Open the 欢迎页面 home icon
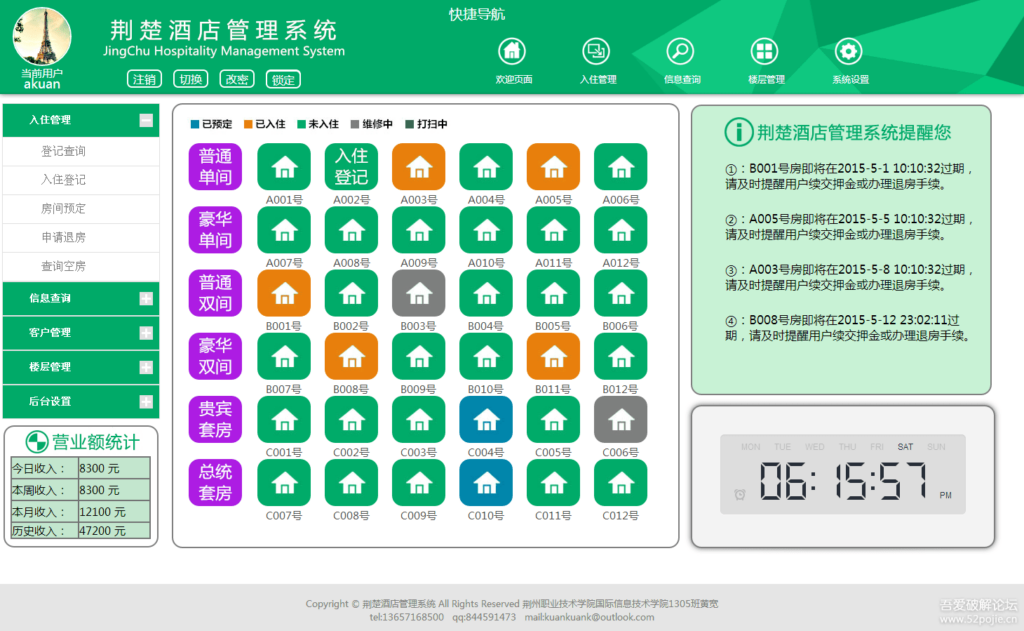The image size is (1024, 631). tap(512, 50)
